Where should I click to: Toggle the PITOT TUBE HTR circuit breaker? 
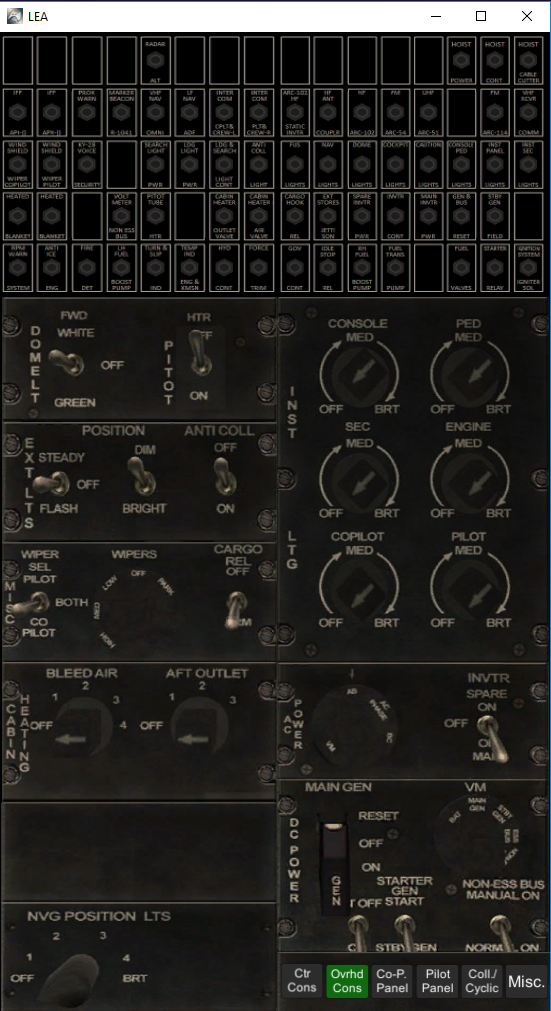(155, 216)
